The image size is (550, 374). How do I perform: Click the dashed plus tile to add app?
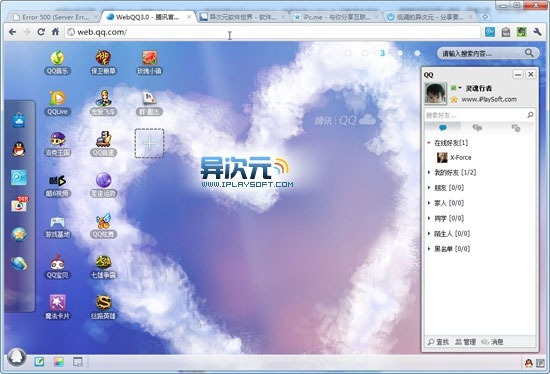pos(149,143)
